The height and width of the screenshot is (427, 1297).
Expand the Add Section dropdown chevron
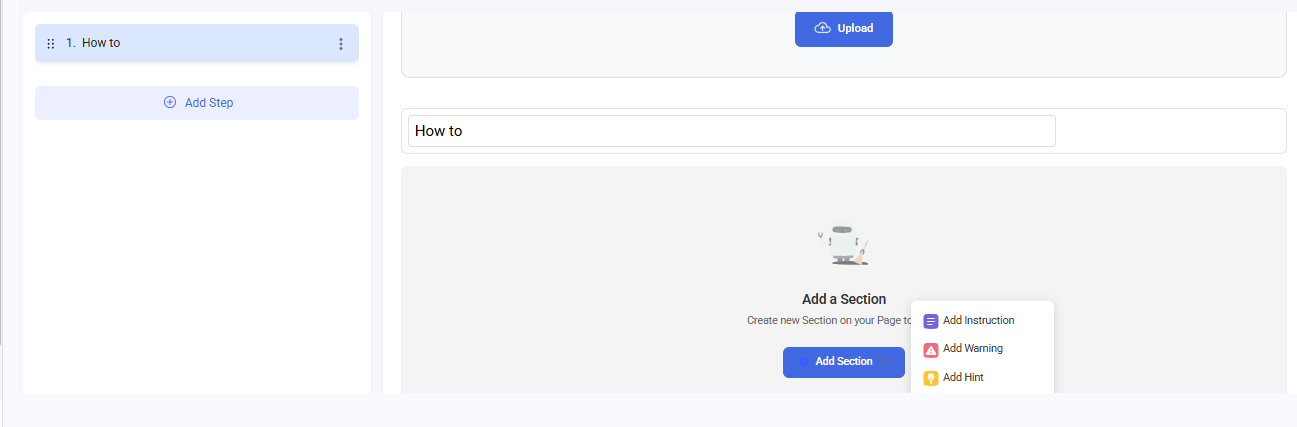(x=886, y=362)
